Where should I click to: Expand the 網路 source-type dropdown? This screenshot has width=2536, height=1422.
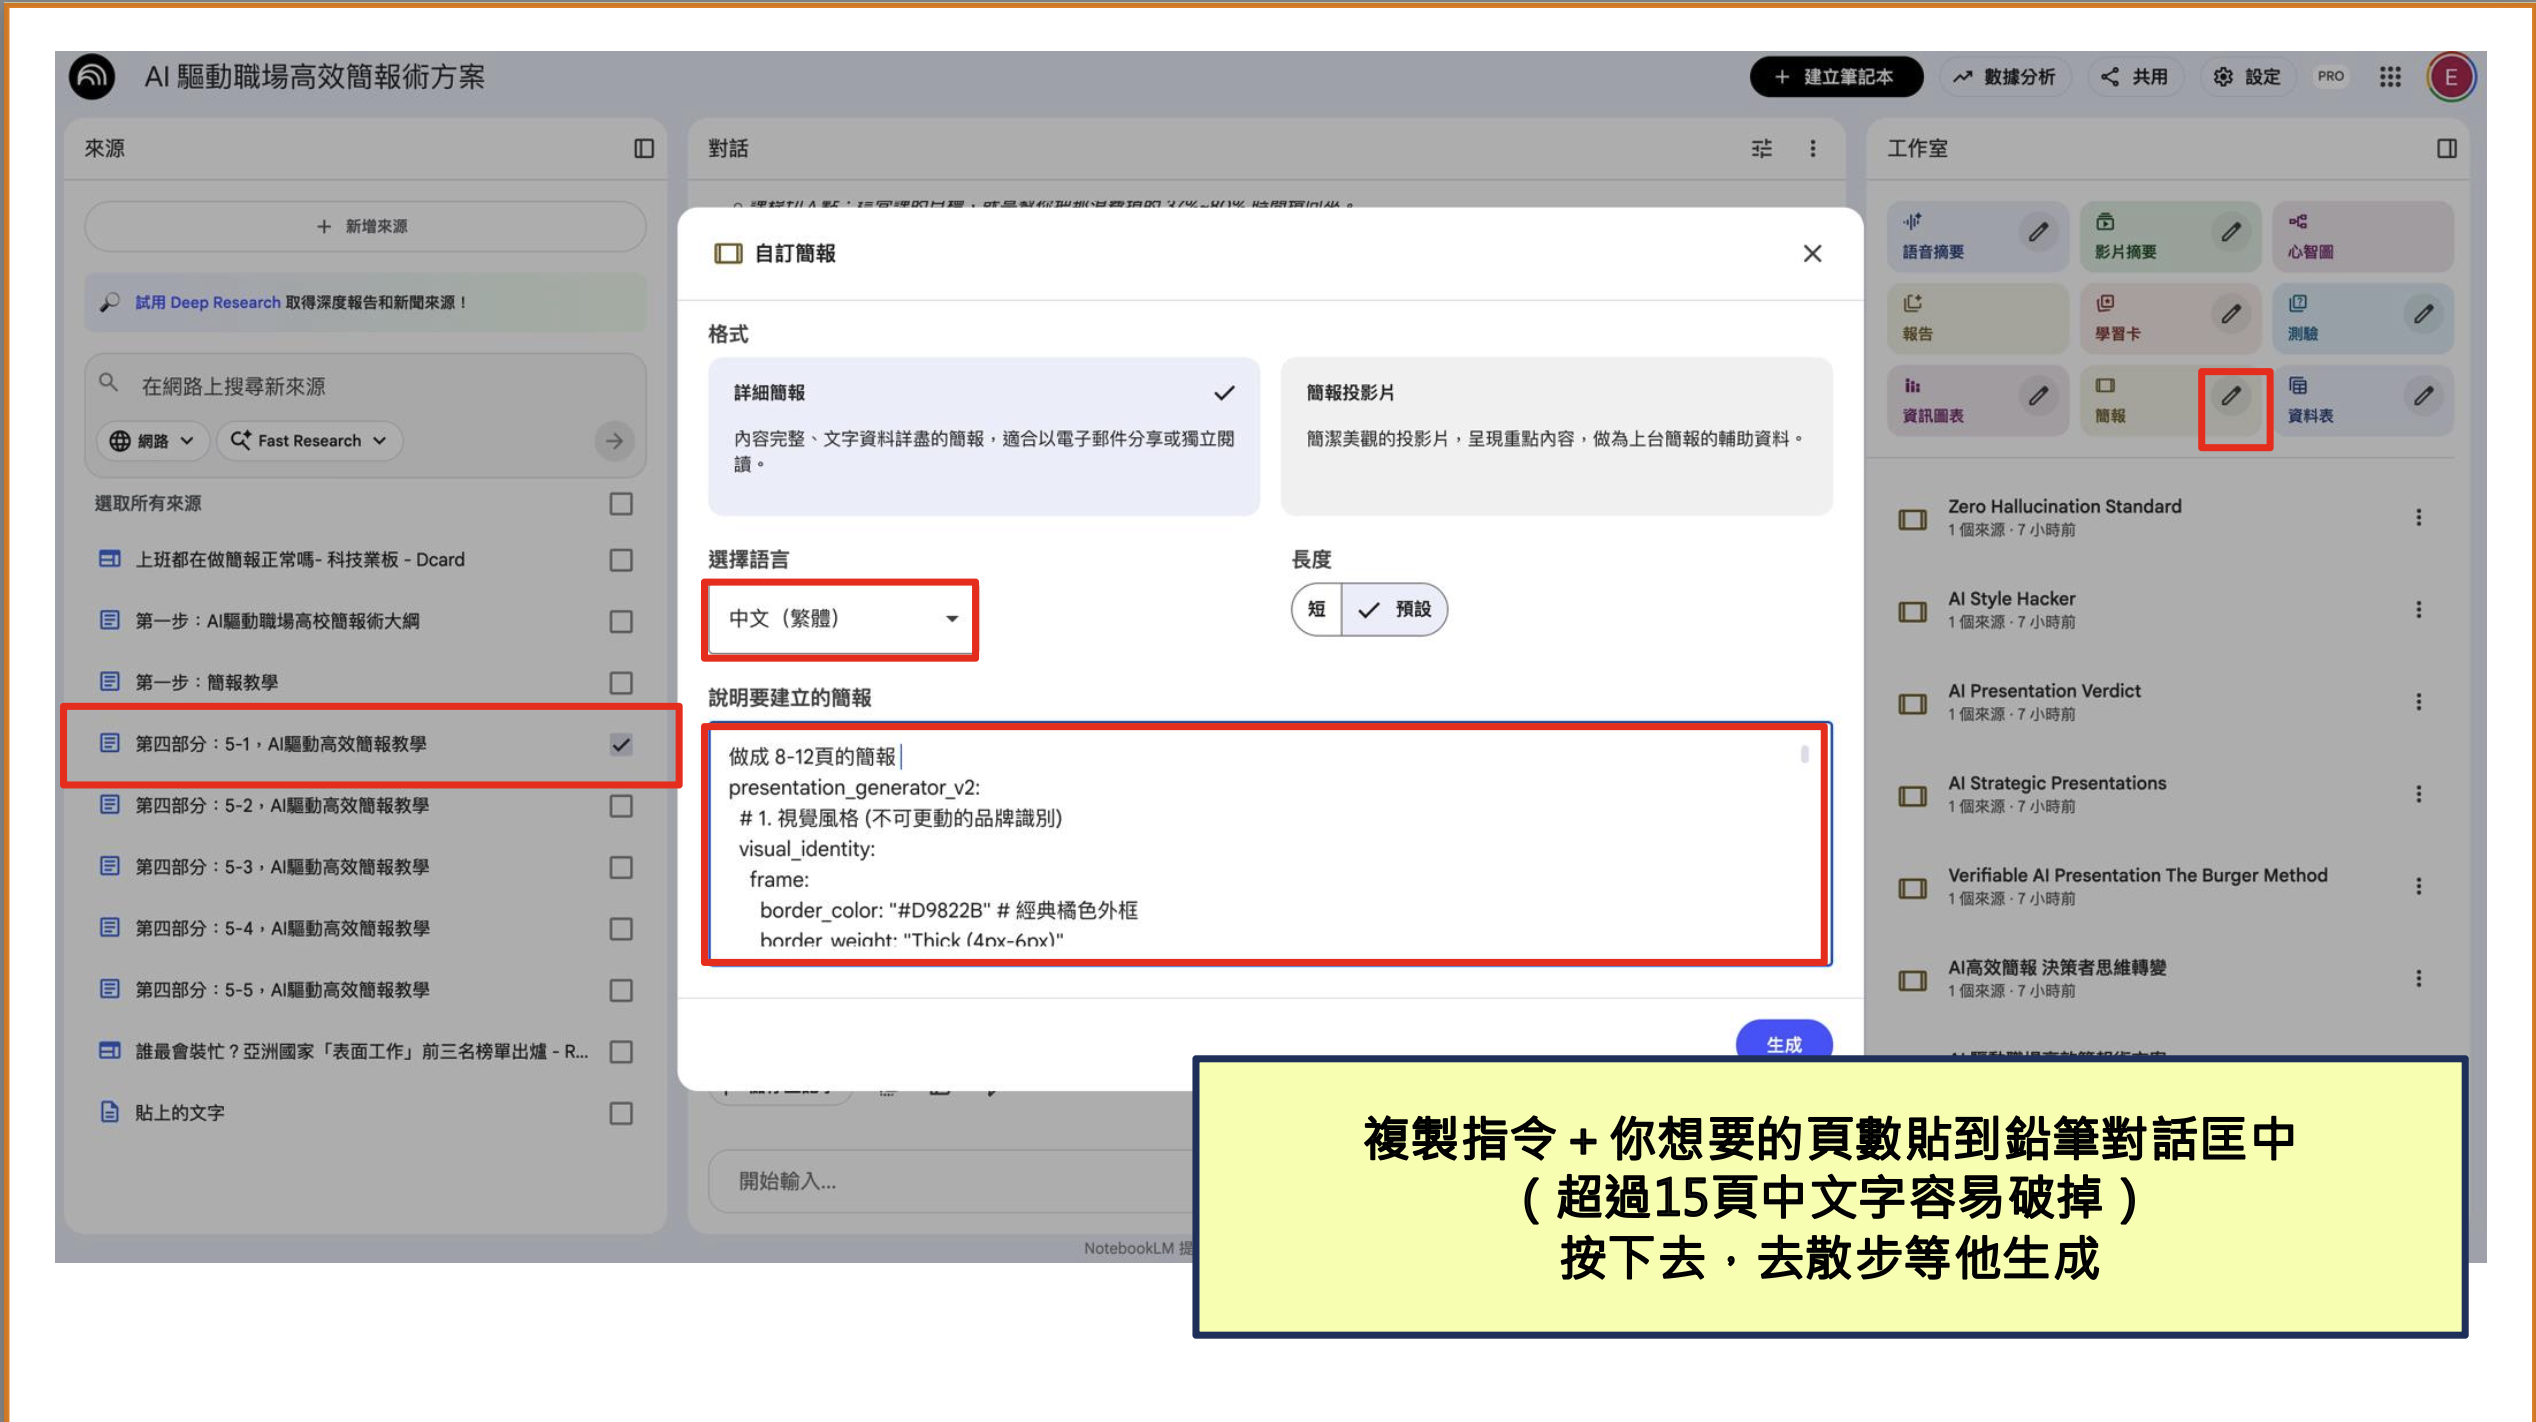click(152, 441)
